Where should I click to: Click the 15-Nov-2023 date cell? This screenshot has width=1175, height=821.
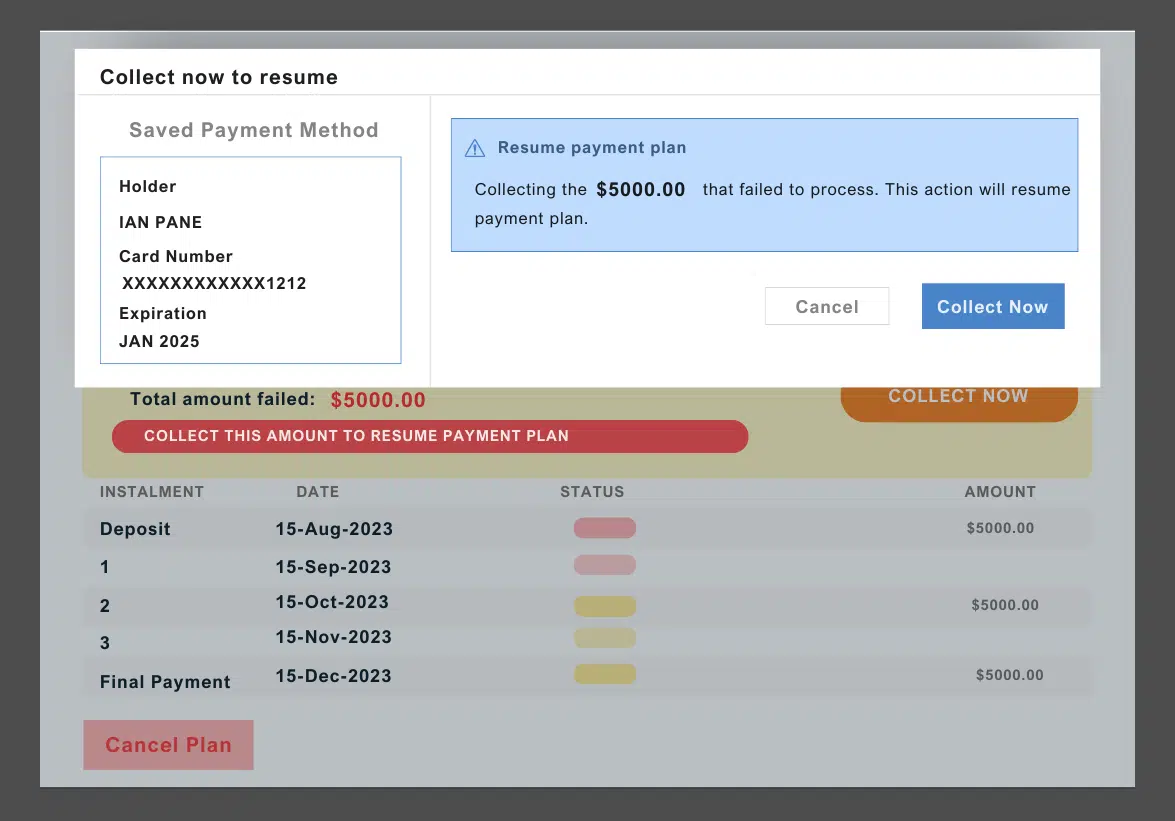tap(333, 637)
